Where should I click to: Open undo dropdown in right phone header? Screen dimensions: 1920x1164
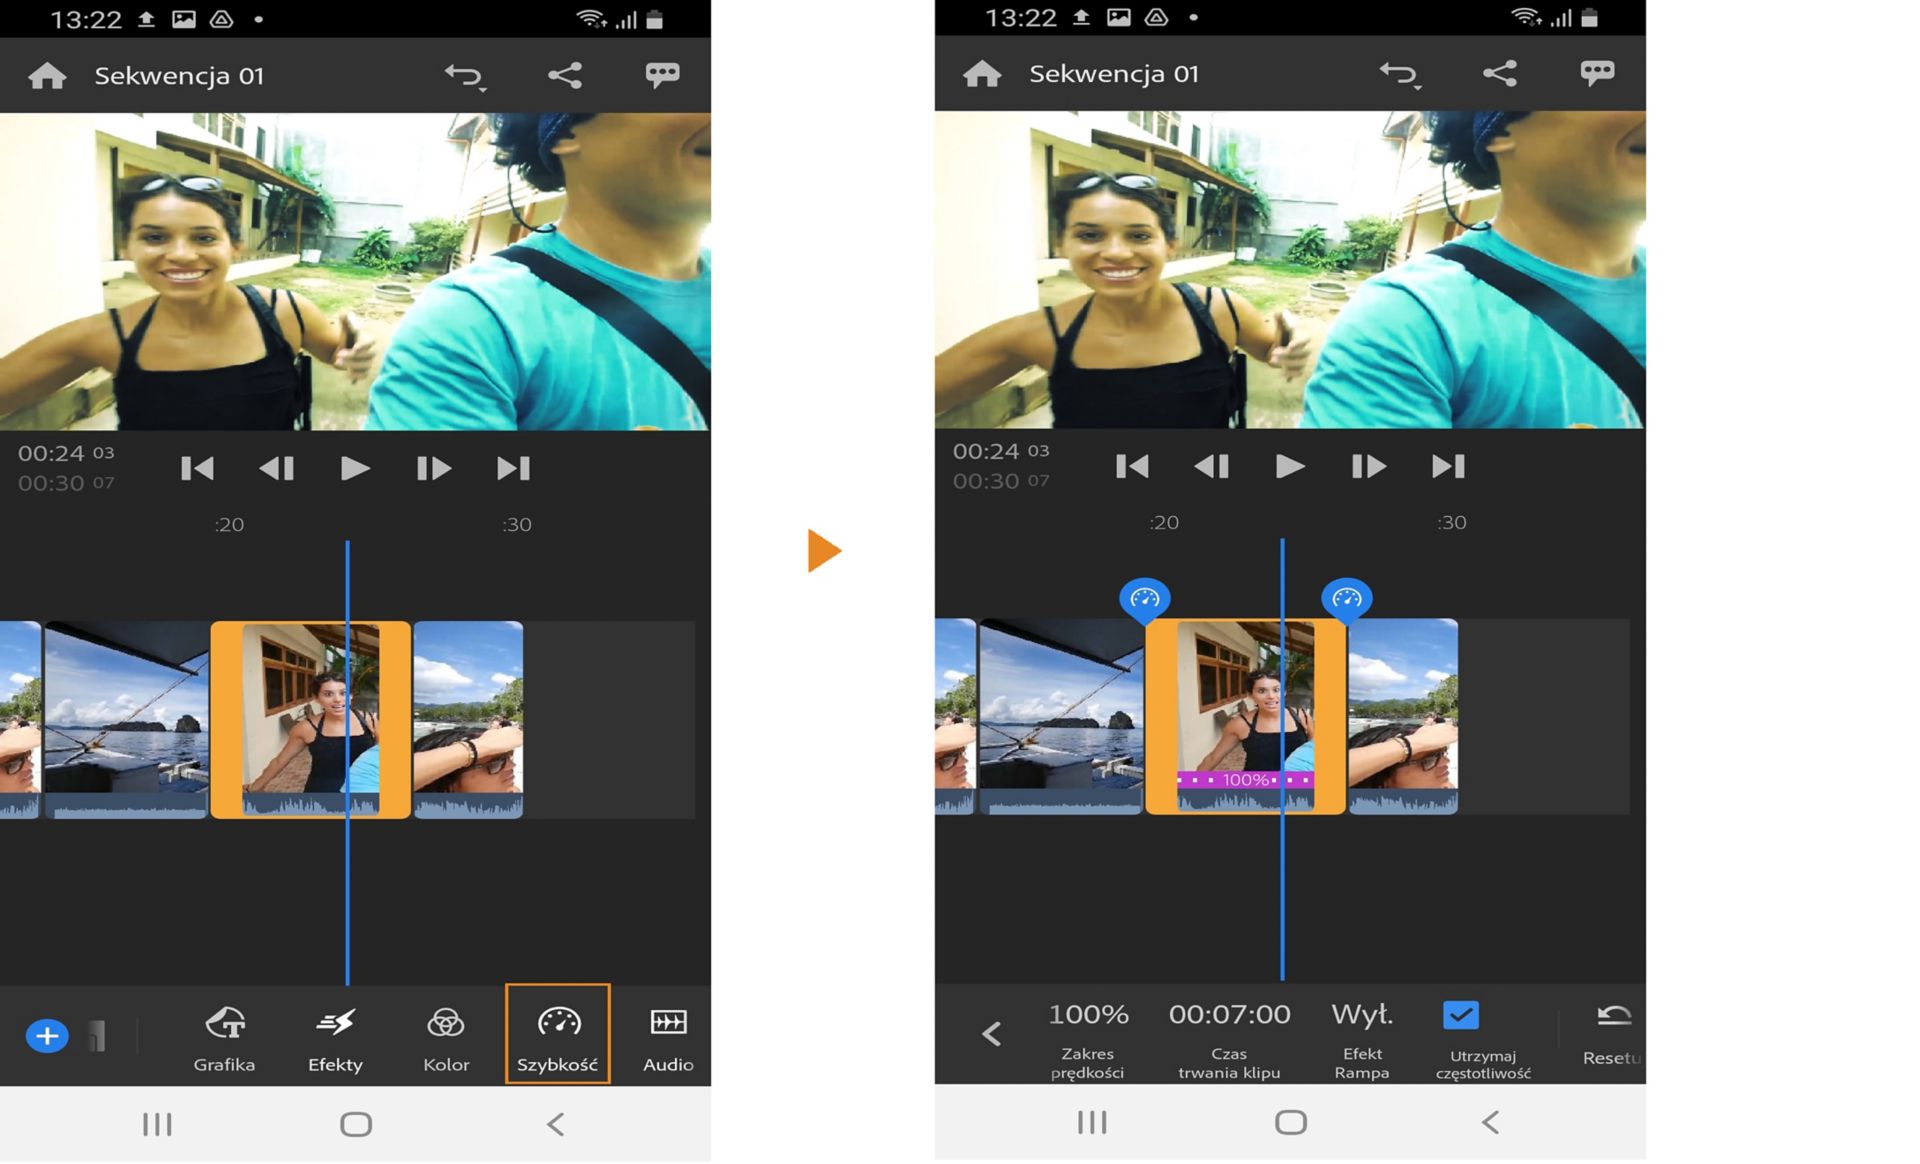click(1400, 74)
